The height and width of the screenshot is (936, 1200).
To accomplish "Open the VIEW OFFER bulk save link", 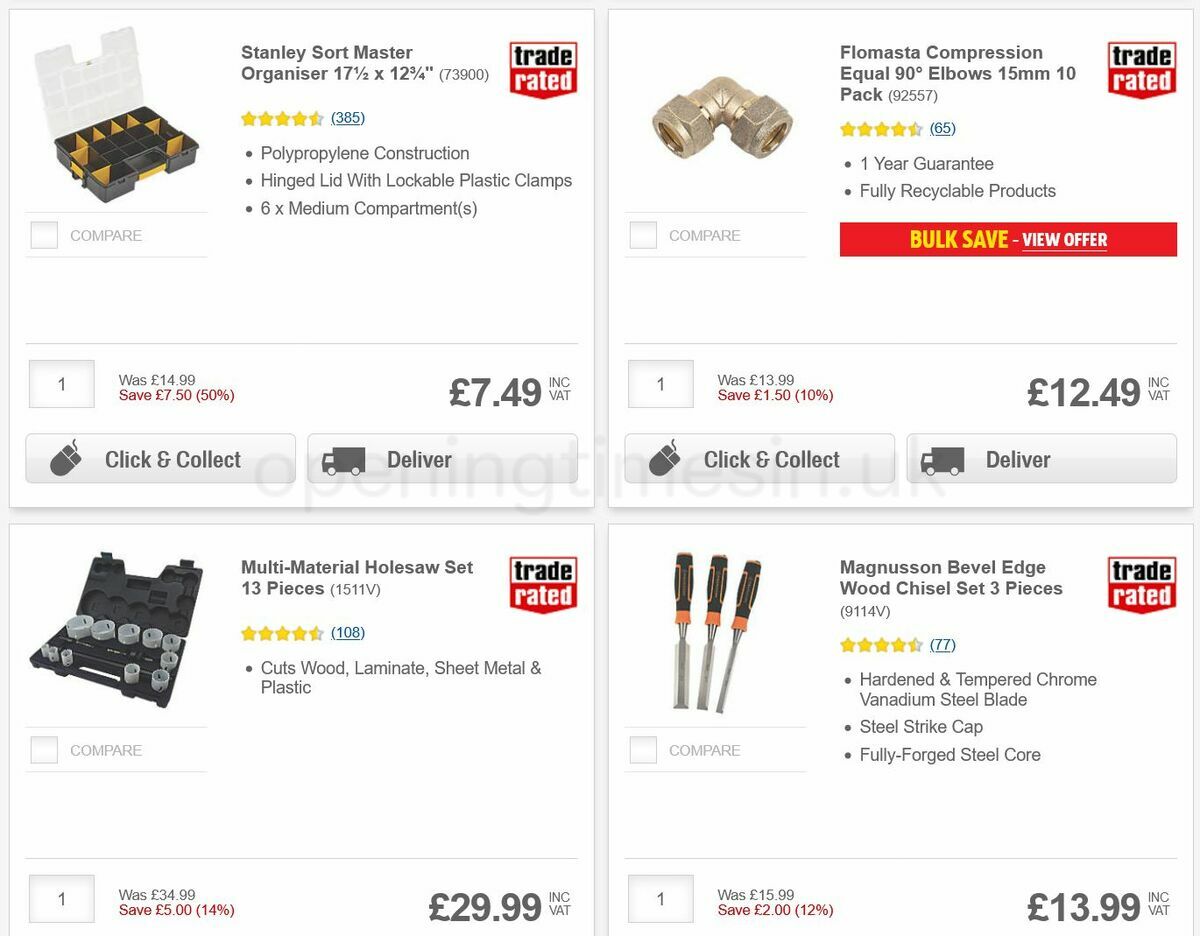I will coord(1066,240).
